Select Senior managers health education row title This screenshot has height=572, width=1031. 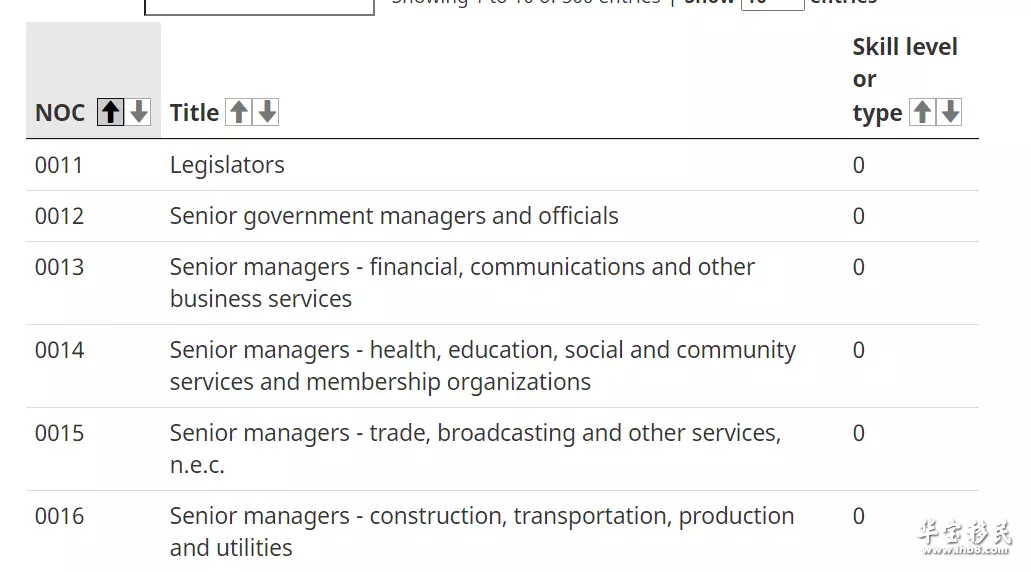coord(483,366)
